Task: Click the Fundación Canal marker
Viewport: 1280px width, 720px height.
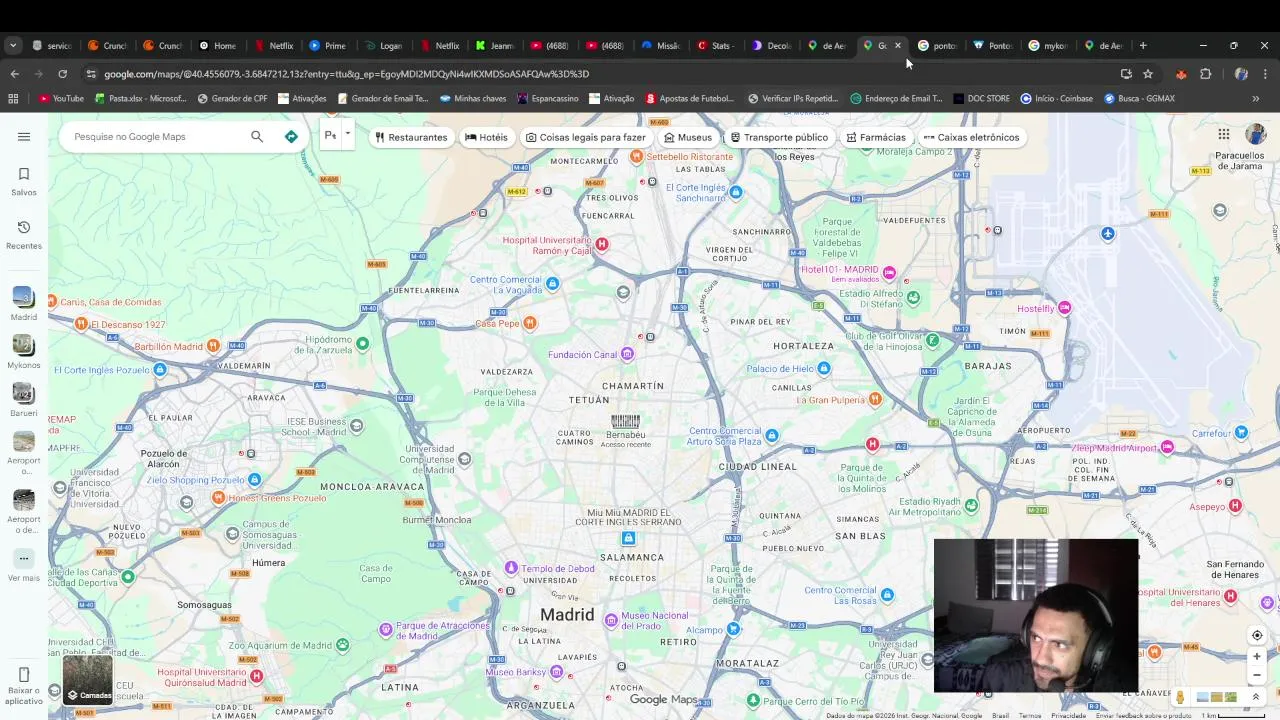Action: tap(627, 354)
